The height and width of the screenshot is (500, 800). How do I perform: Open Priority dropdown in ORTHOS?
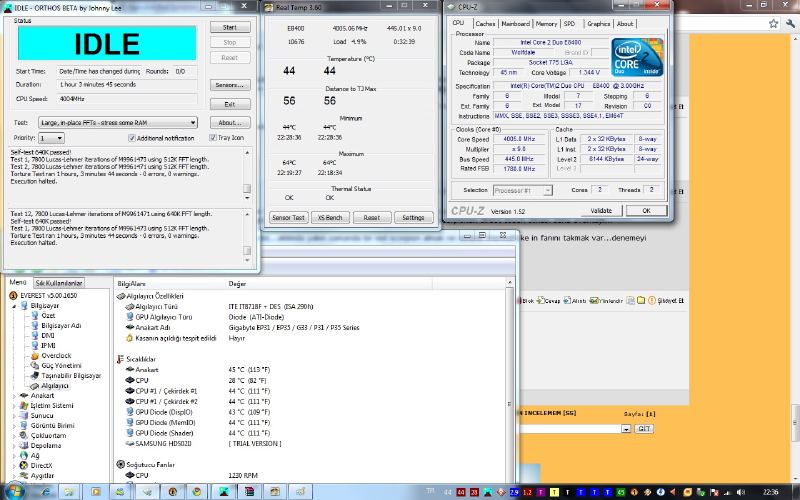point(52,138)
